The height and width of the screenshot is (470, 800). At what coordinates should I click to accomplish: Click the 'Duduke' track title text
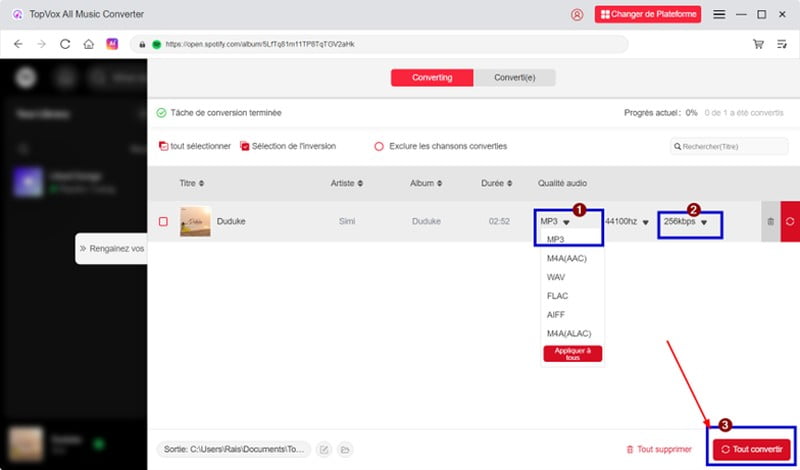231,221
